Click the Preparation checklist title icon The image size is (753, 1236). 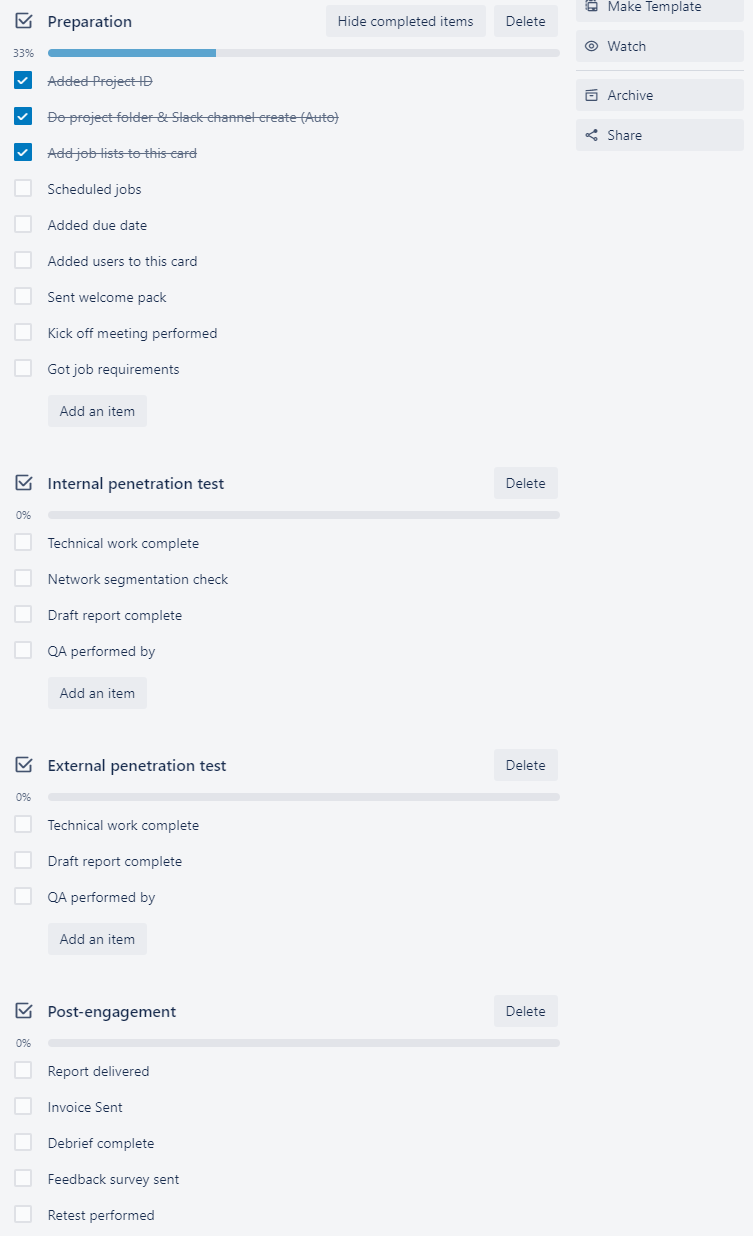pos(23,21)
